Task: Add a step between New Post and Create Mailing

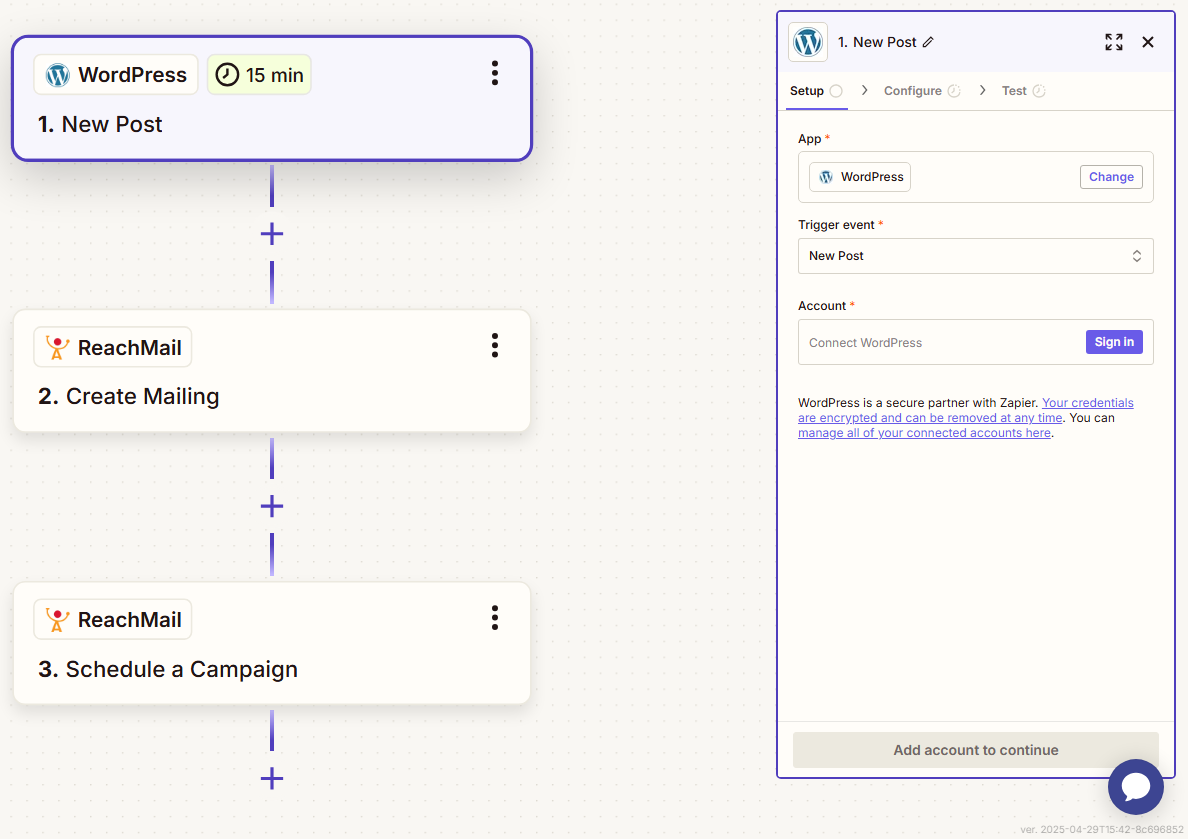Action: (x=272, y=233)
